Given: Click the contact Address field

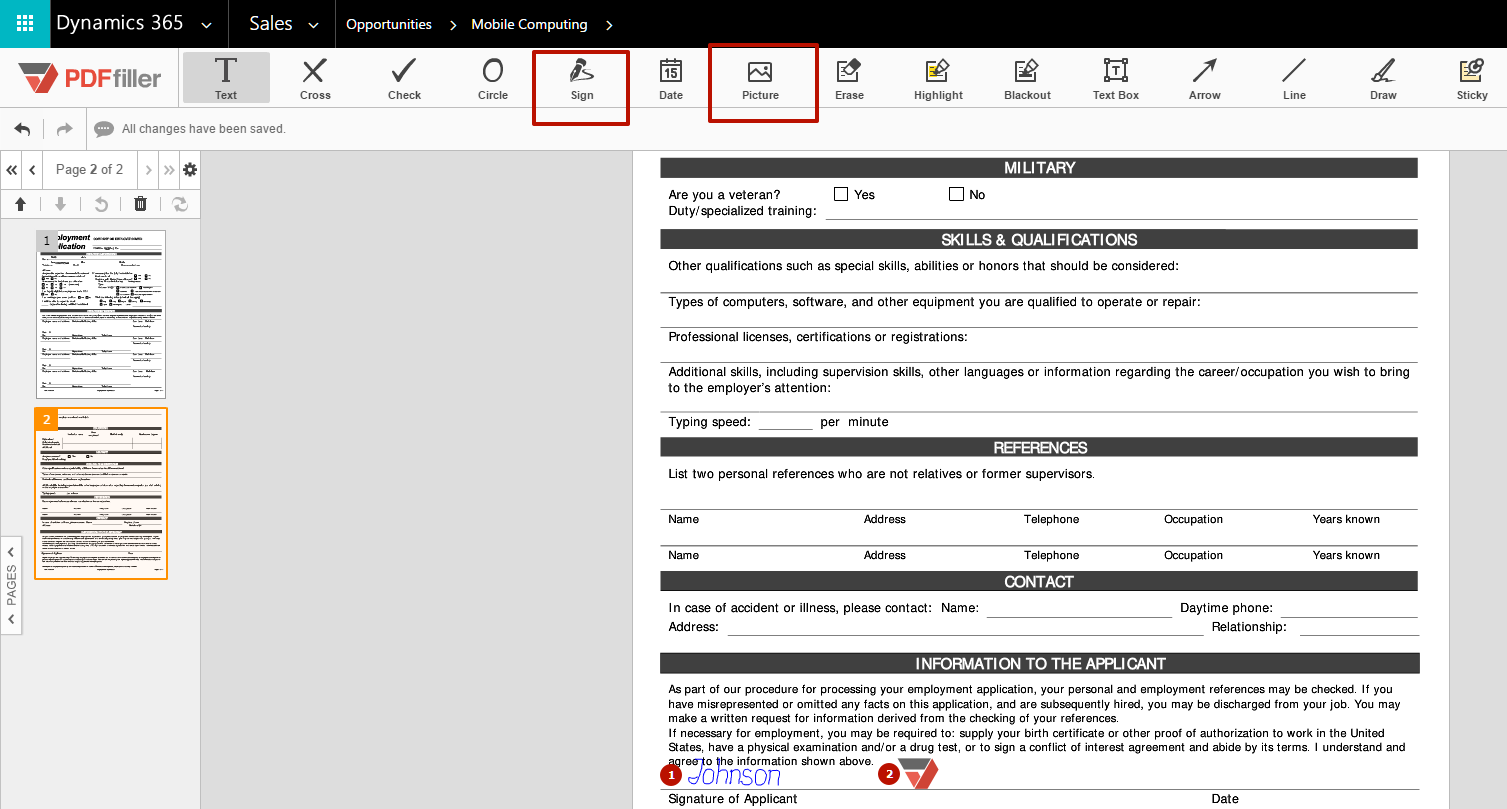Looking at the screenshot, I should (965, 627).
